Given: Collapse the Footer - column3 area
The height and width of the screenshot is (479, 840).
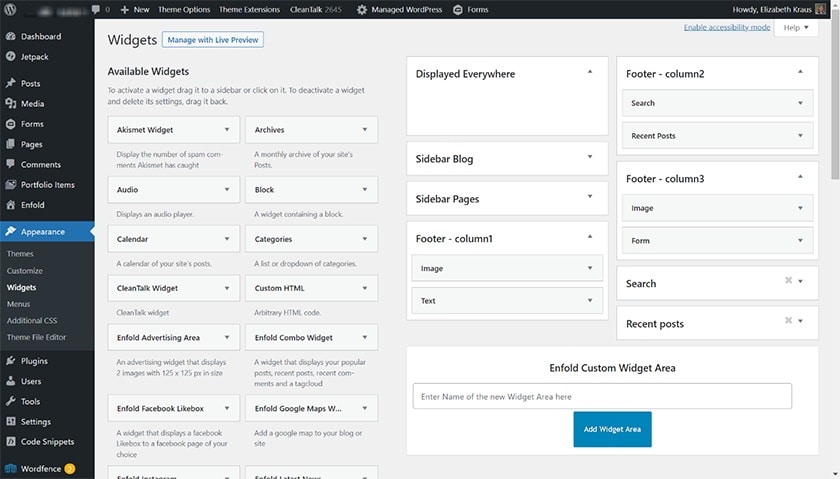Looking at the screenshot, I should pos(800,176).
